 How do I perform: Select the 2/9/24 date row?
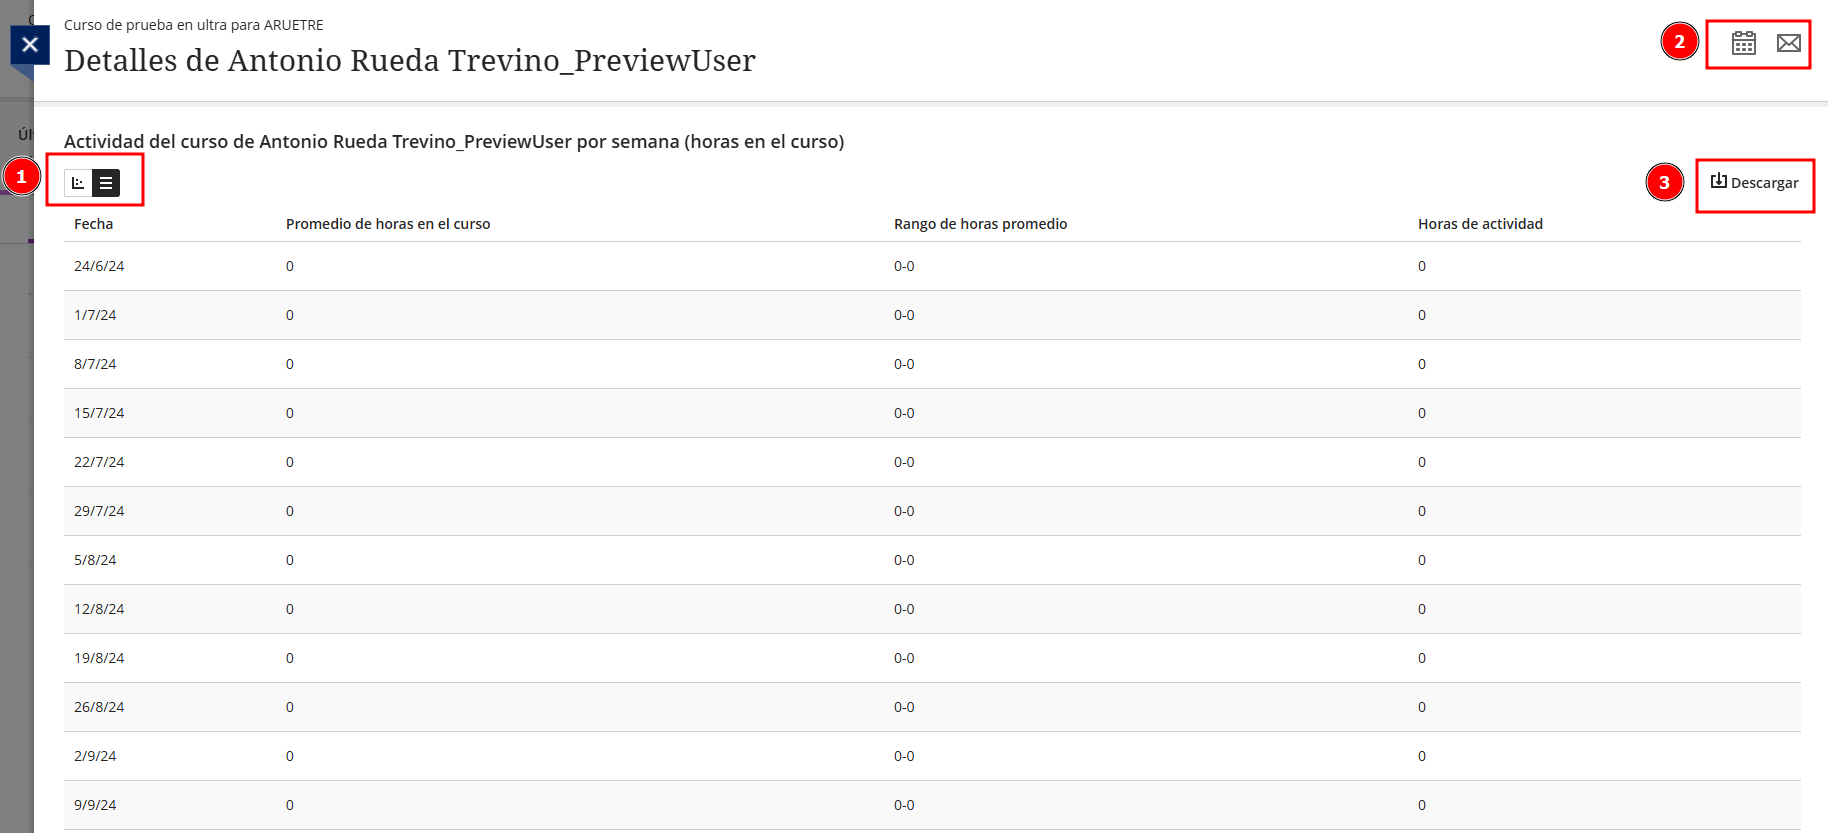(x=95, y=756)
